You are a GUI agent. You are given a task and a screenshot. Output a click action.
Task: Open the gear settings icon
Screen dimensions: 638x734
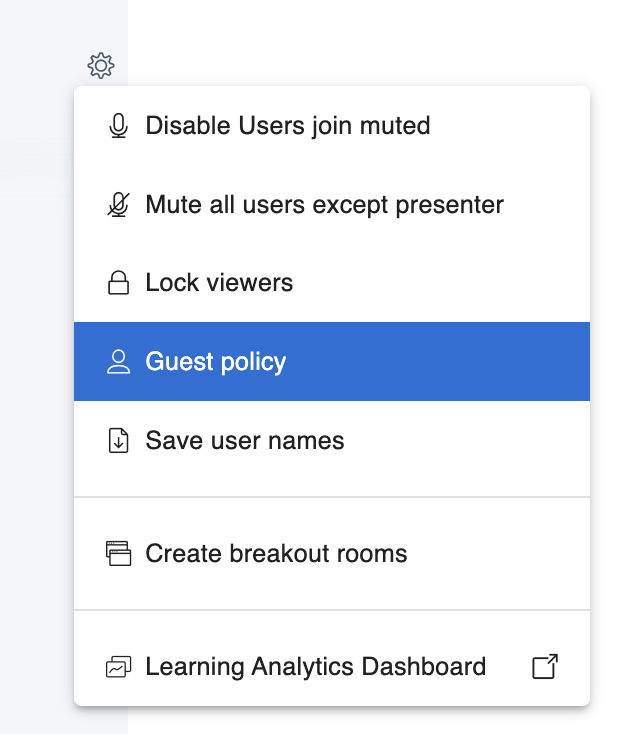click(101, 66)
